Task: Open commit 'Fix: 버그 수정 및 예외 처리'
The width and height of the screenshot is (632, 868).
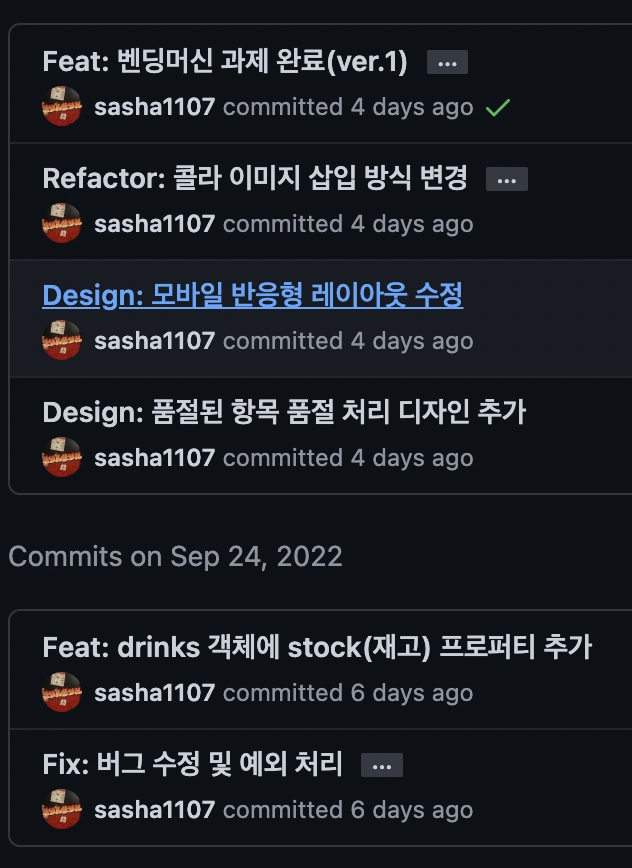Action: point(192,765)
